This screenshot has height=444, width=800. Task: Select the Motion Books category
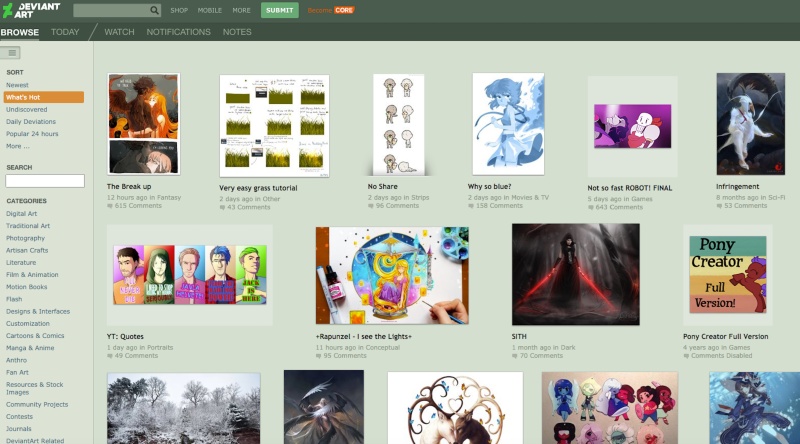coord(27,287)
